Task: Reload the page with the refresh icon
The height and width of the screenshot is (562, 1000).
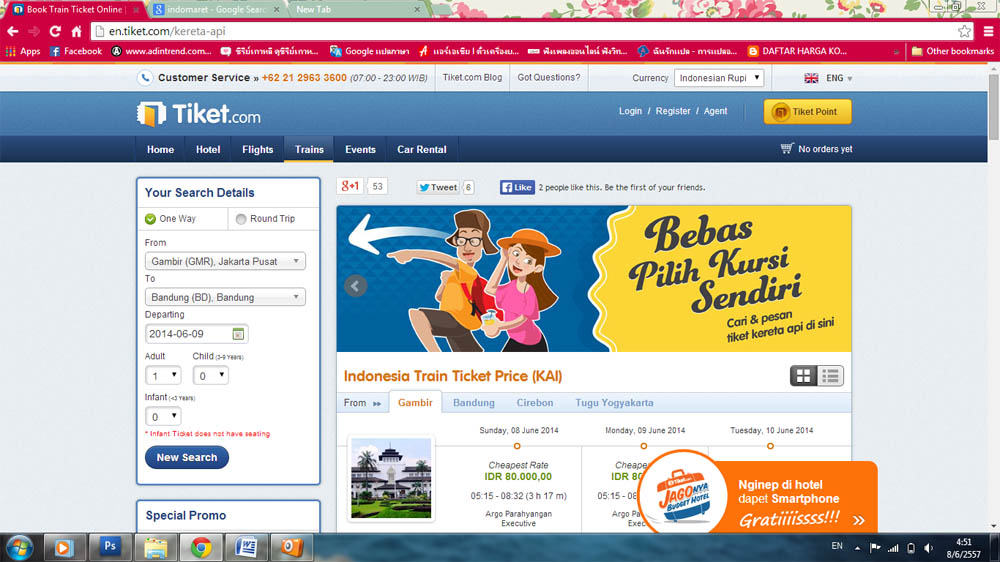Action: (55, 31)
